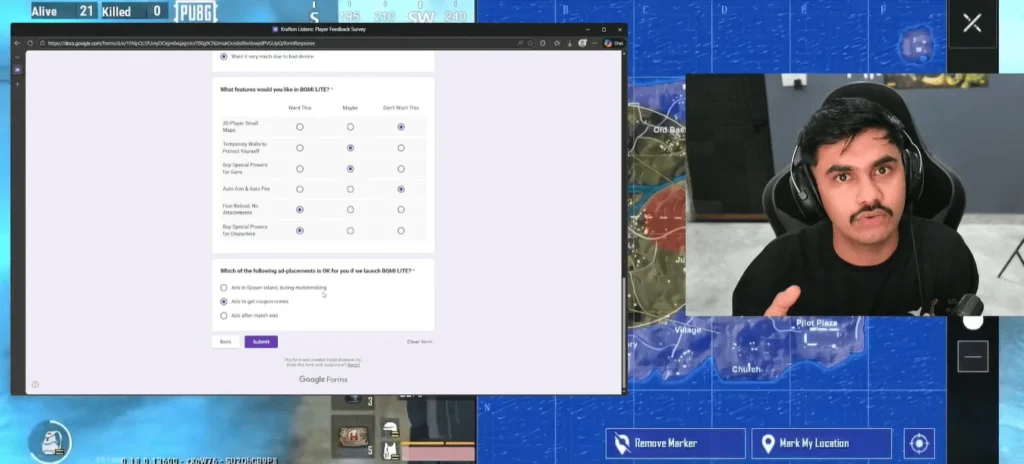The width and height of the screenshot is (1024, 464).
Task: Click the Krafton Listens survey window title
Action: click(319, 29)
